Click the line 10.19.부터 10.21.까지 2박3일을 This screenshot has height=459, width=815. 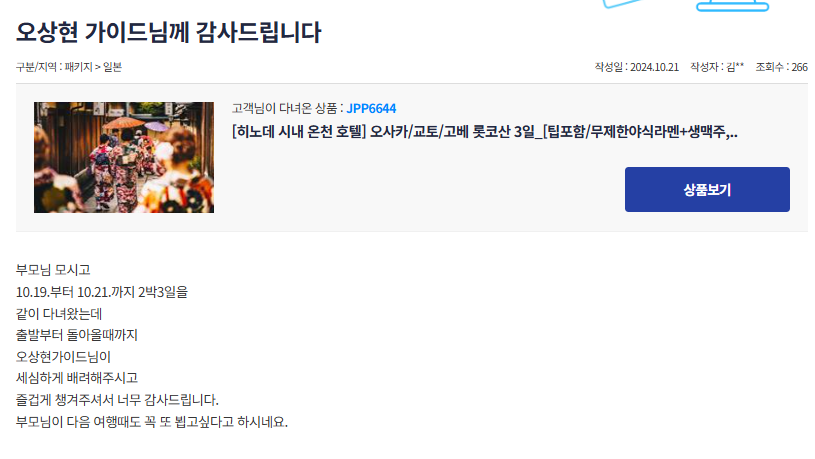102,292
